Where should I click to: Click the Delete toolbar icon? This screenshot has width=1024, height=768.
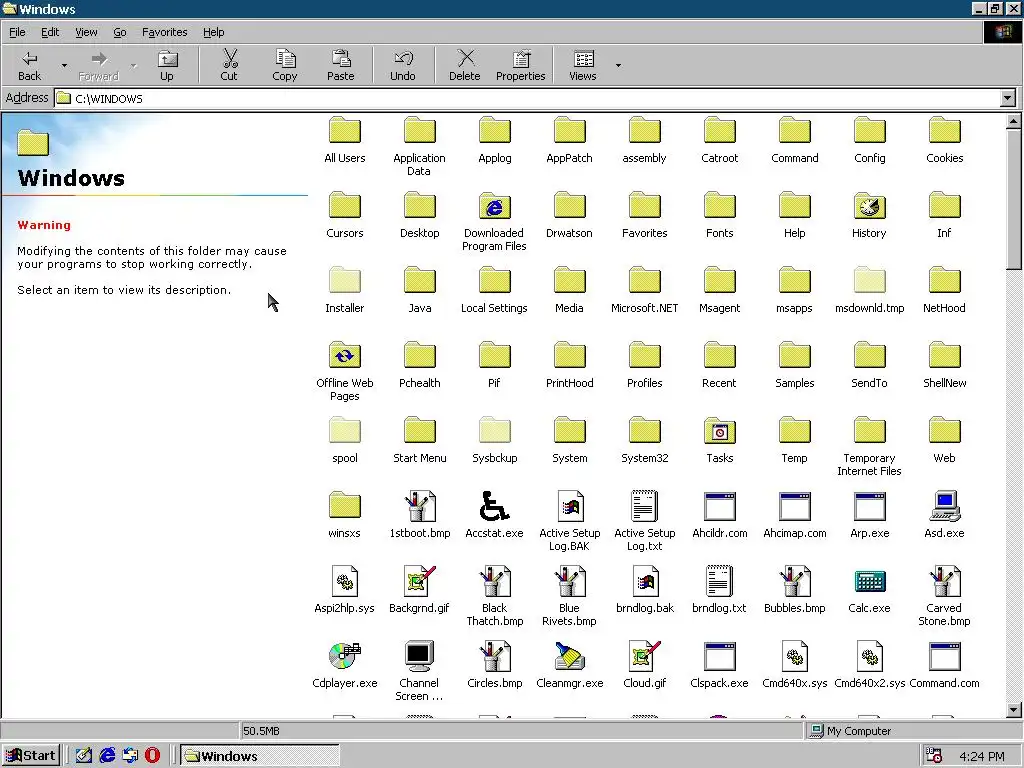(465, 65)
